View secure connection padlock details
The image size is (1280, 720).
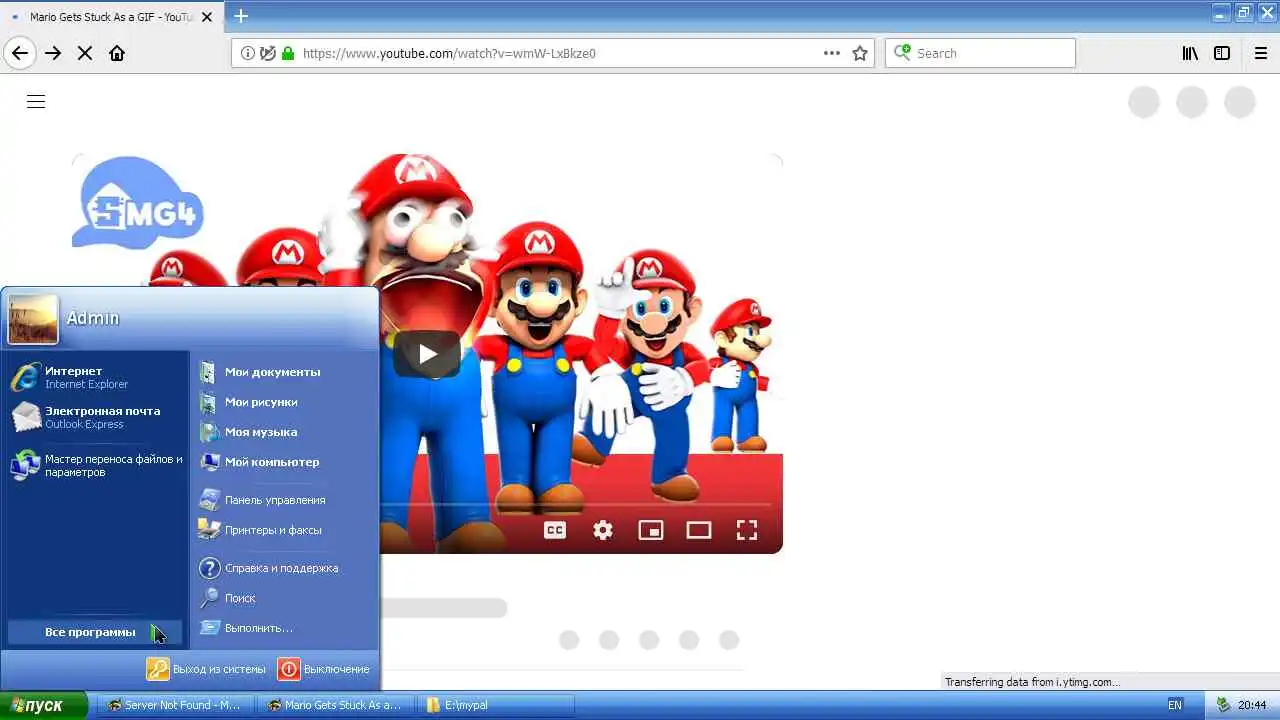point(288,53)
